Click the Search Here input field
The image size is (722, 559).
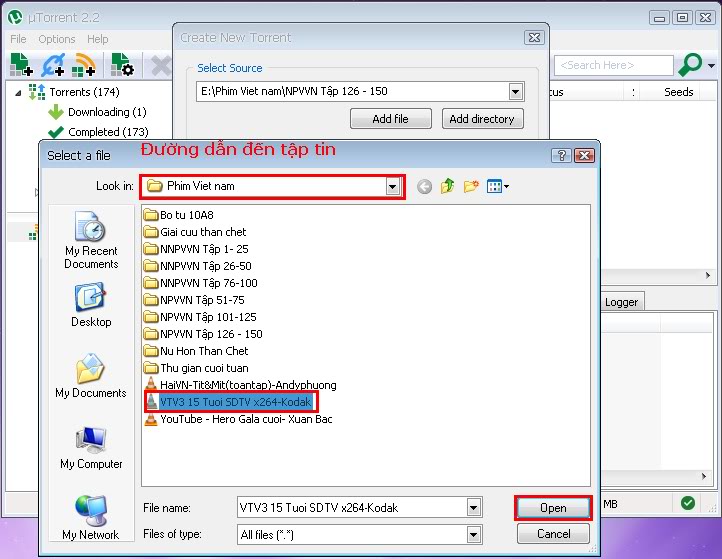pos(614,65)
